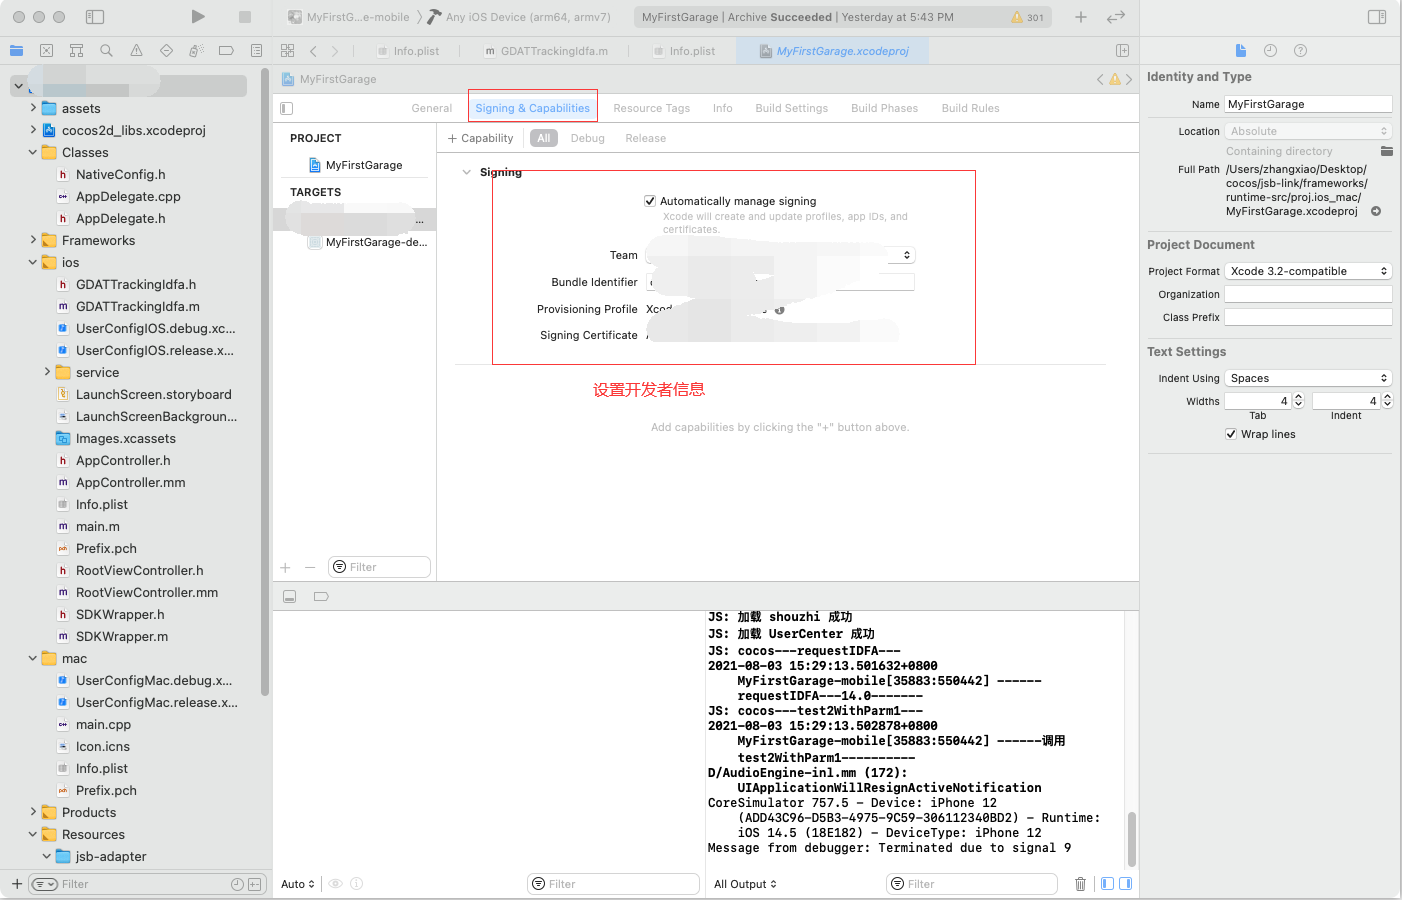Click the + Capability button
Viewport: 1402px width, 900px height.
pyautogui.click(x=481, y=138)
